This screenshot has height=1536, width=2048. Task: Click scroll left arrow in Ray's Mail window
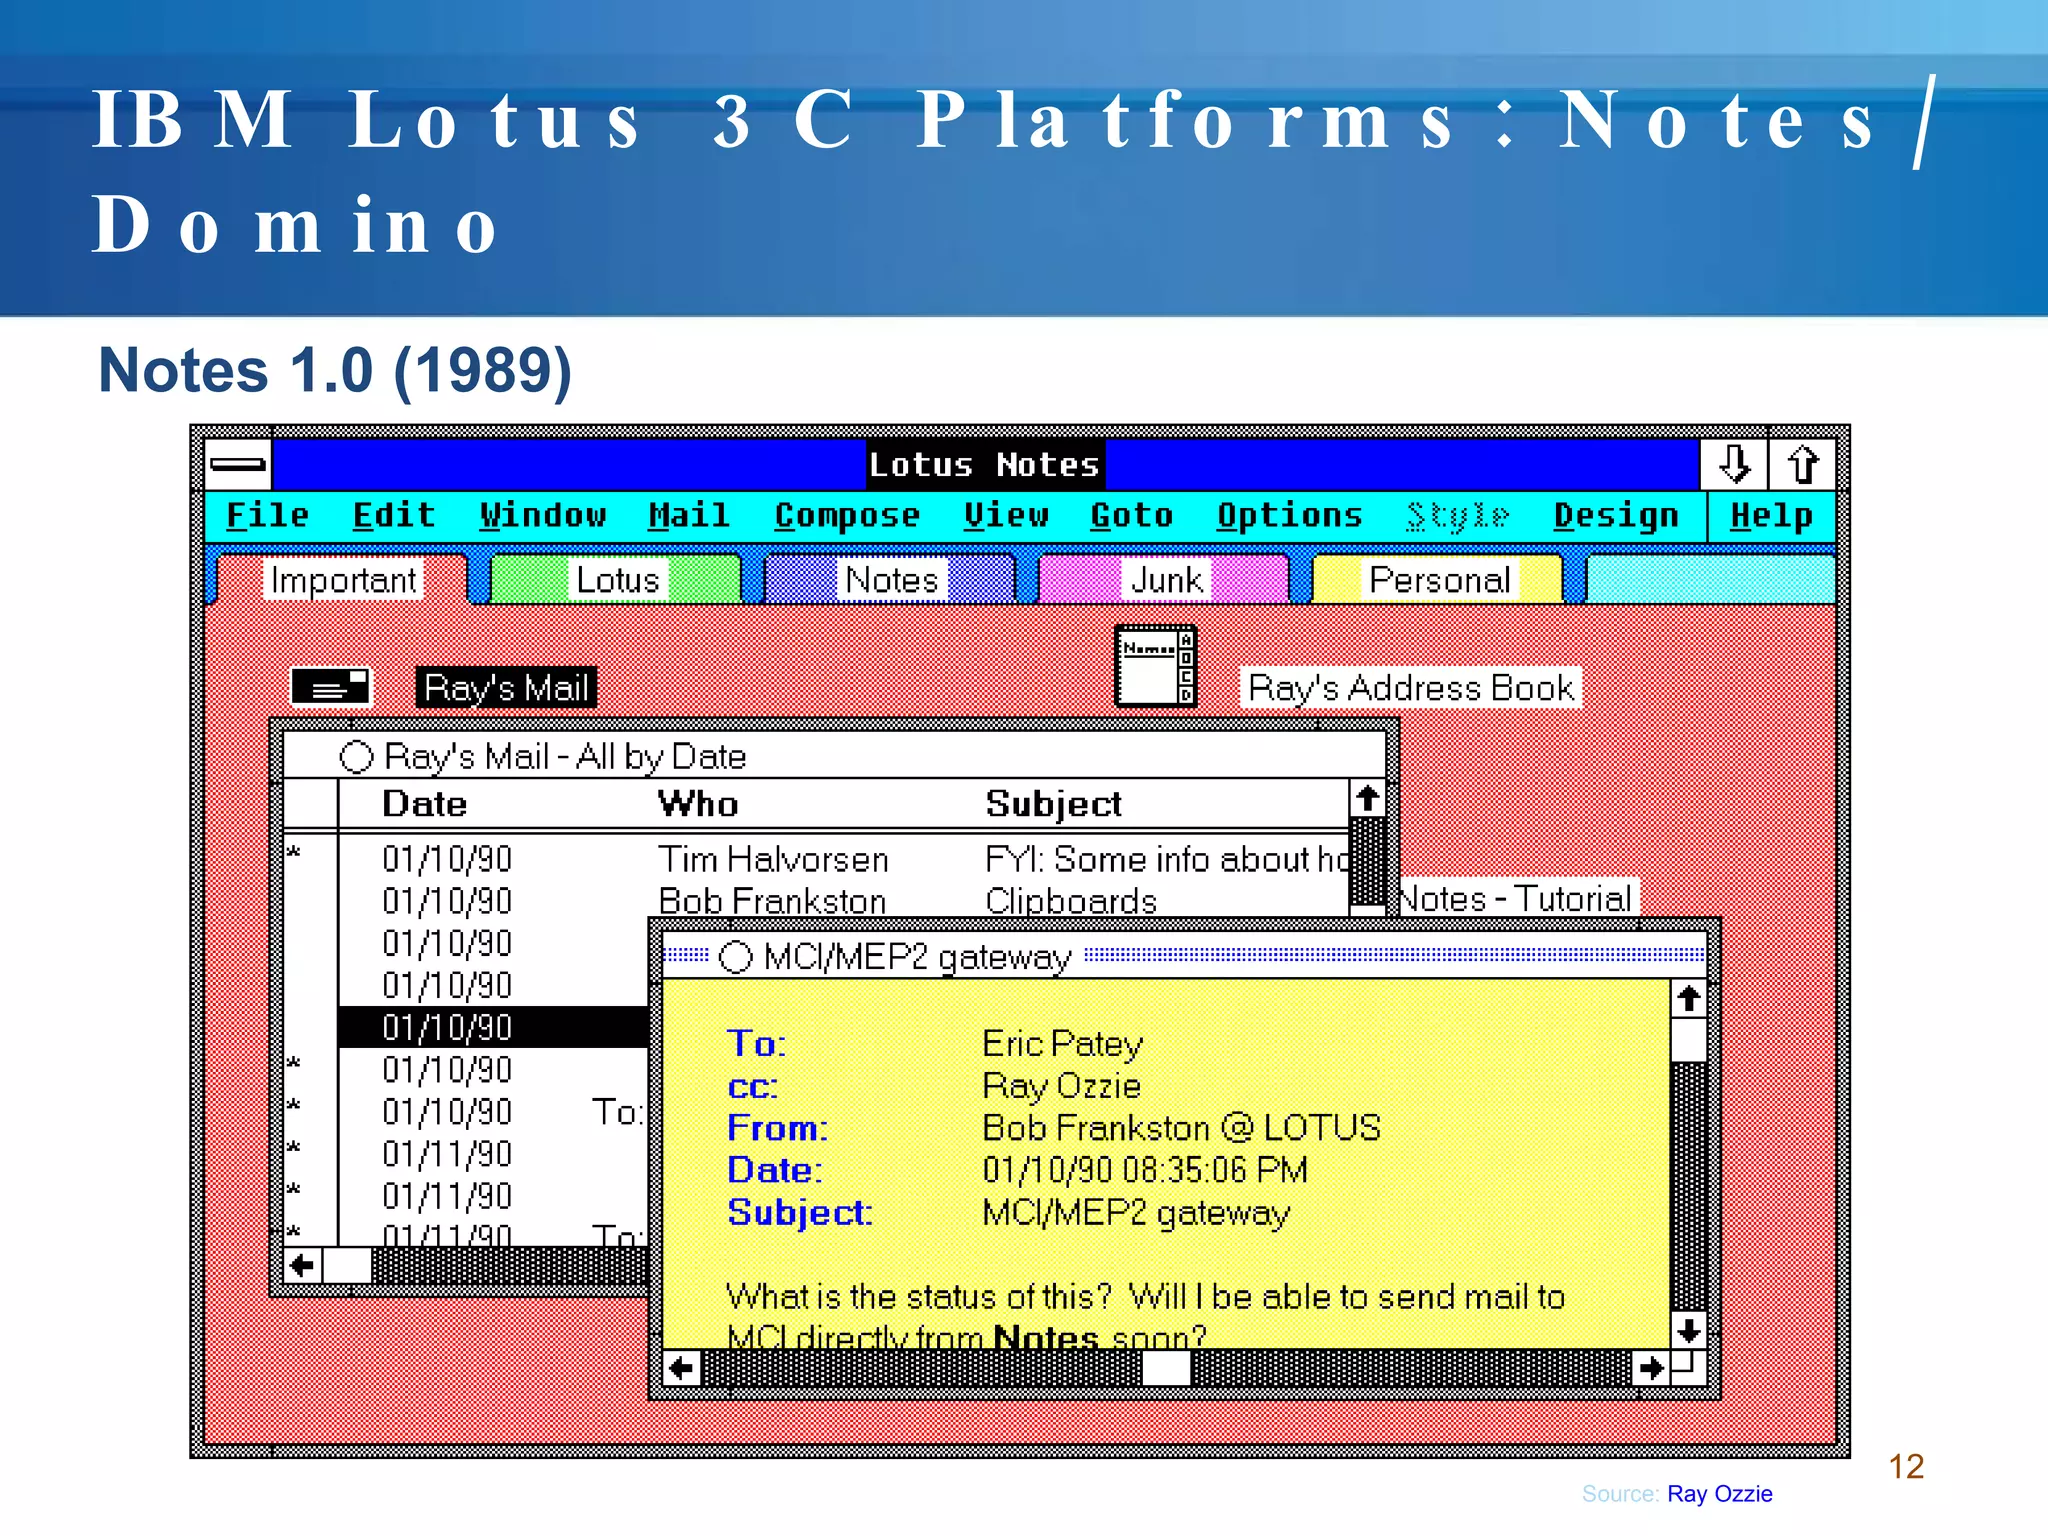pyautogui.click(x=302, y=1266)
